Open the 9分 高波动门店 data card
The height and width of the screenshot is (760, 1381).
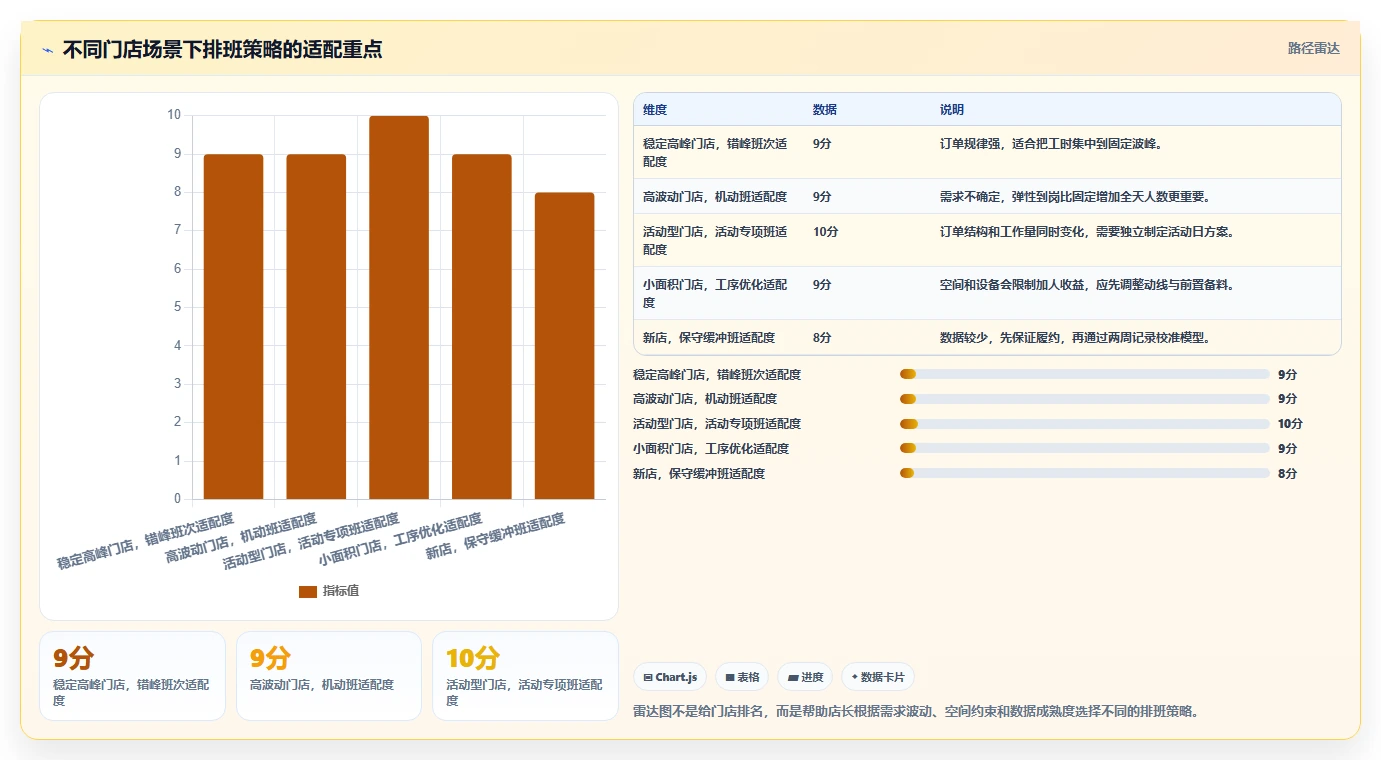[x=329, y=676]
